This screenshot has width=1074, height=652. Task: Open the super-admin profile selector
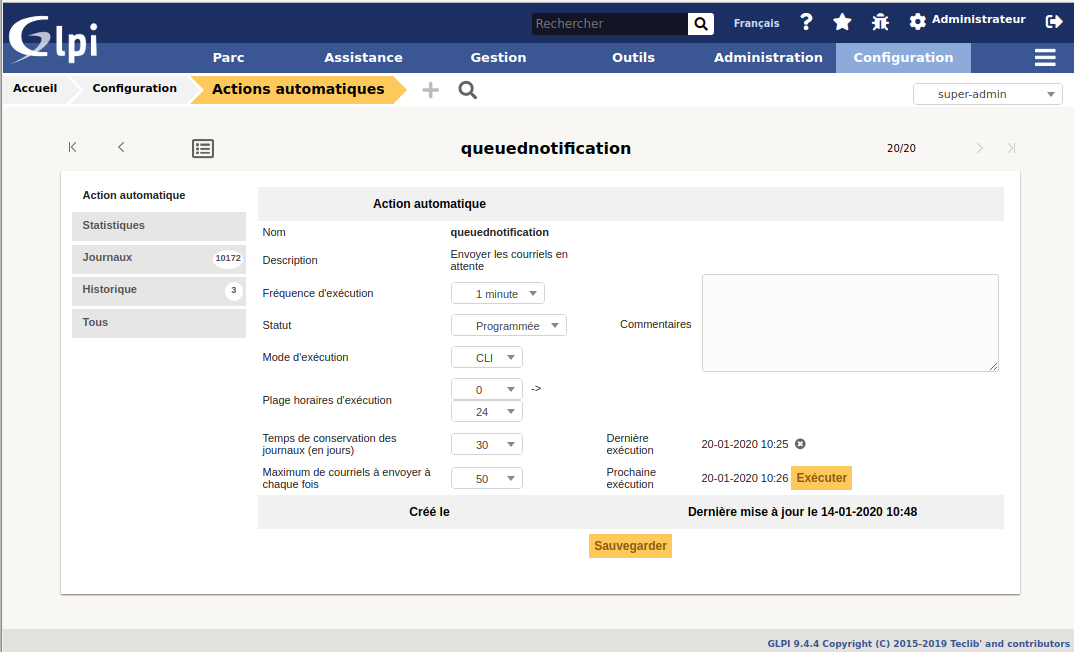coord(987,93)
